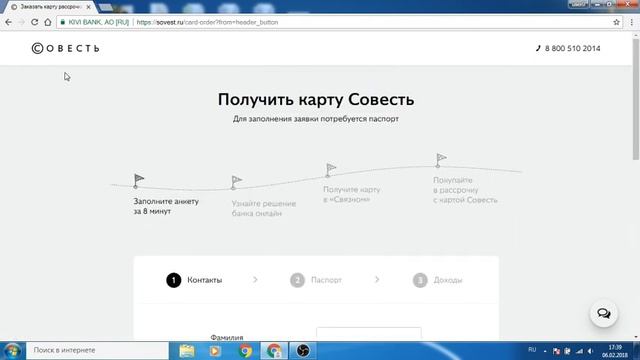Click 'Узнайте решение банка онлайн' text
This screenshot has width=640, height=360.
(264, 208)
